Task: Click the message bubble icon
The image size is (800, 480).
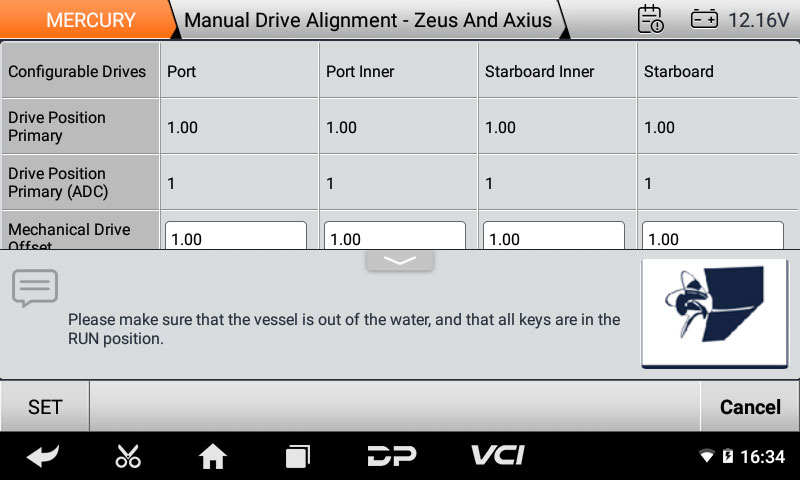Action: [35, 288]
